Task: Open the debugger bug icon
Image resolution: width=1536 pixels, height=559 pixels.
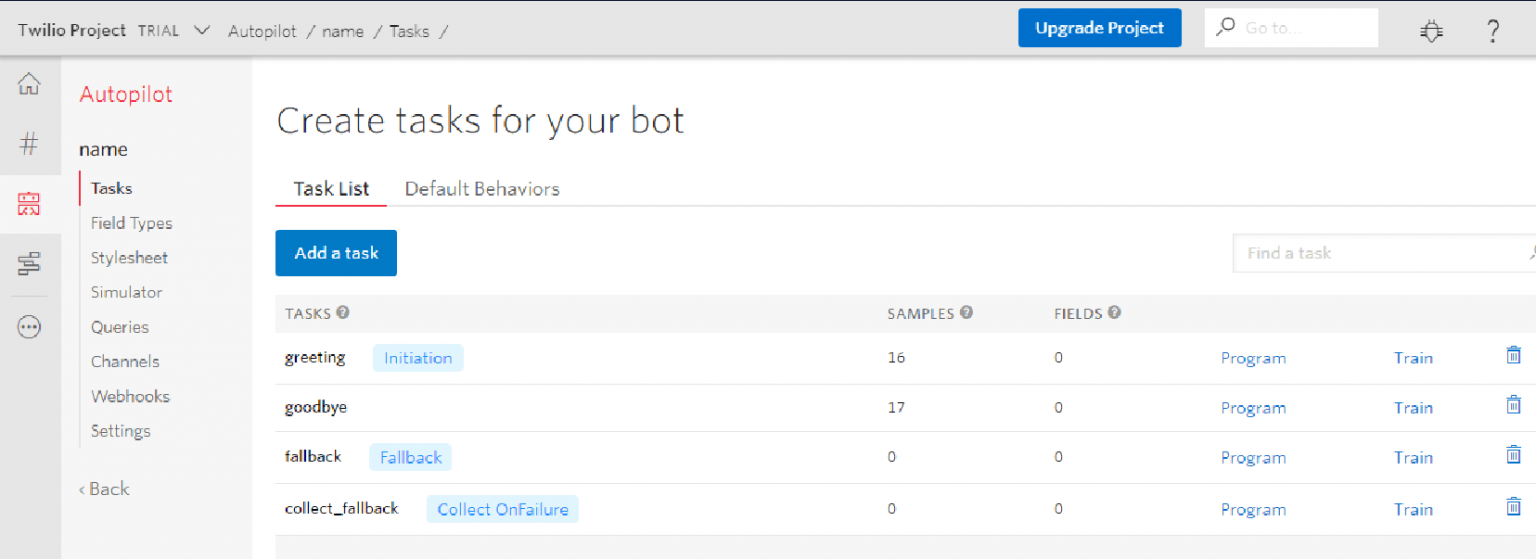Action: point(1432,31)
